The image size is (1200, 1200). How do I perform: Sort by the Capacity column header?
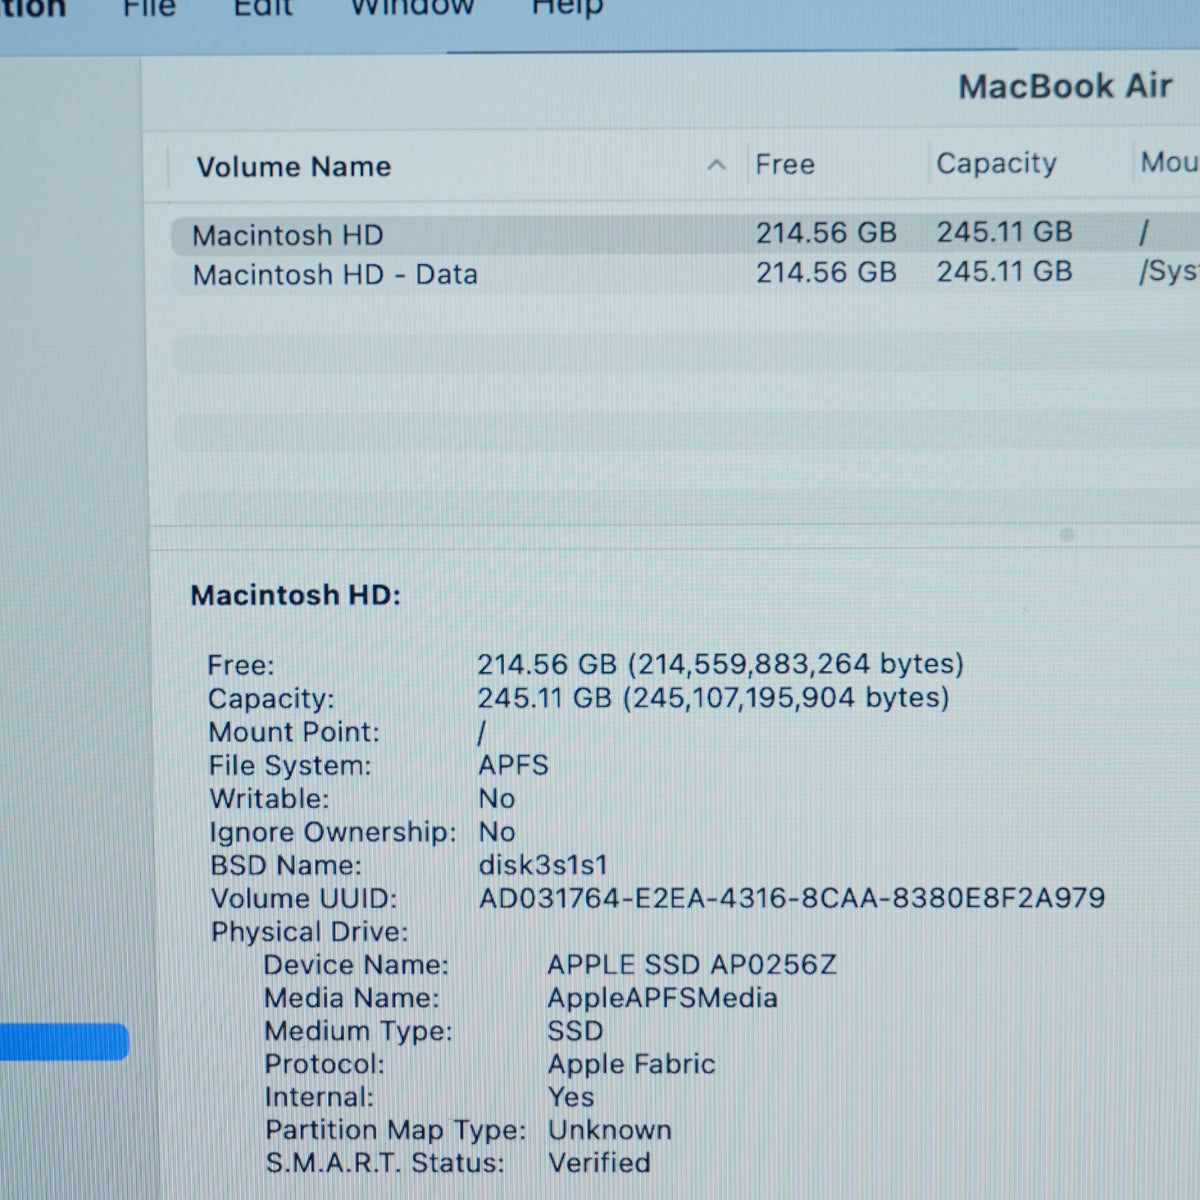pyautogui.click(x=996, y=163)
